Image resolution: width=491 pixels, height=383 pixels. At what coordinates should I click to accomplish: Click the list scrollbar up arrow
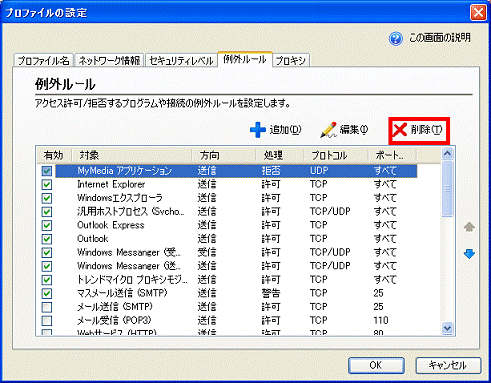[447, 154]
